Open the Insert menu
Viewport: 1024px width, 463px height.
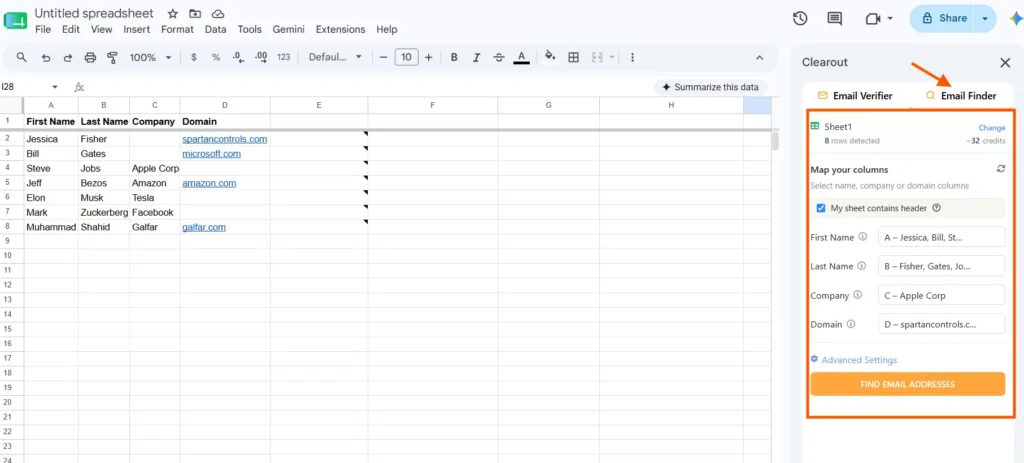point(136,29)
